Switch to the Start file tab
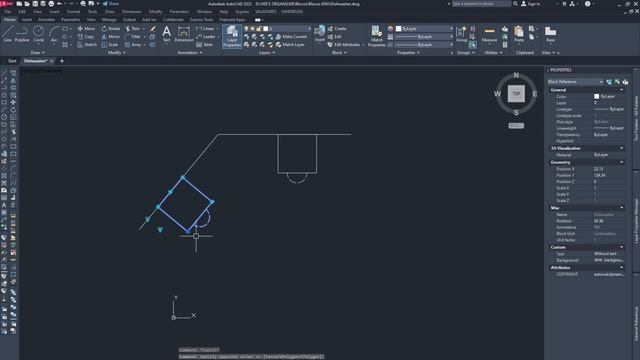The height and width of the screenshot is (360, 640). pyautogui.click(x=12, y=61)
